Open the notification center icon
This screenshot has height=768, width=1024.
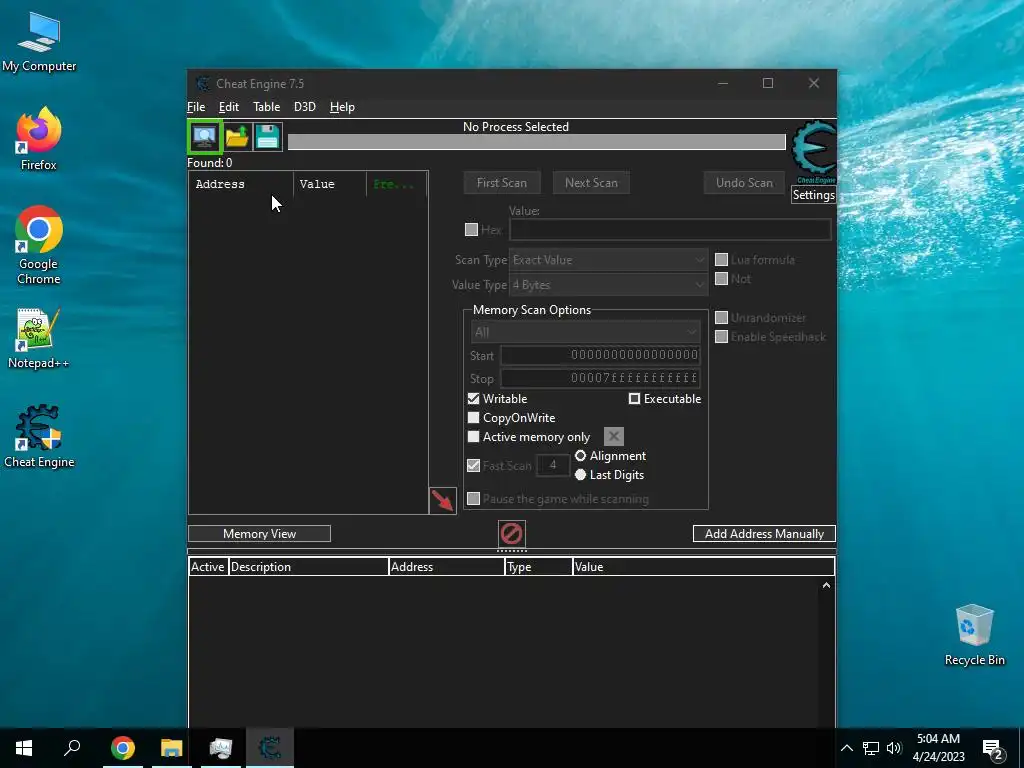(x=993, y=749)
